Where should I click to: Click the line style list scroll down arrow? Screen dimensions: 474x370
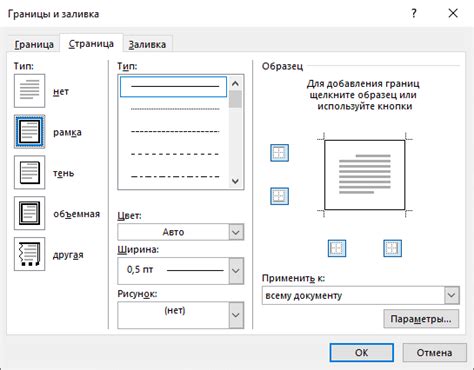tap(235, 181)
